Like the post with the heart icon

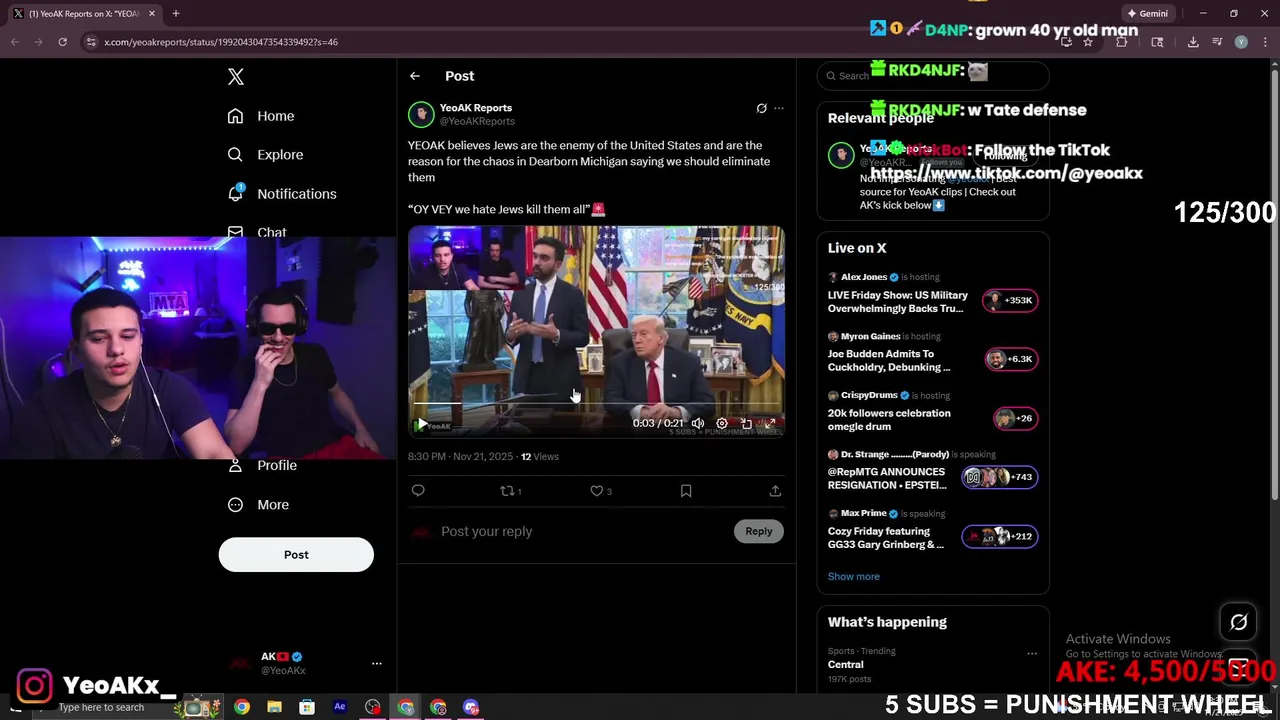point(597,491)
